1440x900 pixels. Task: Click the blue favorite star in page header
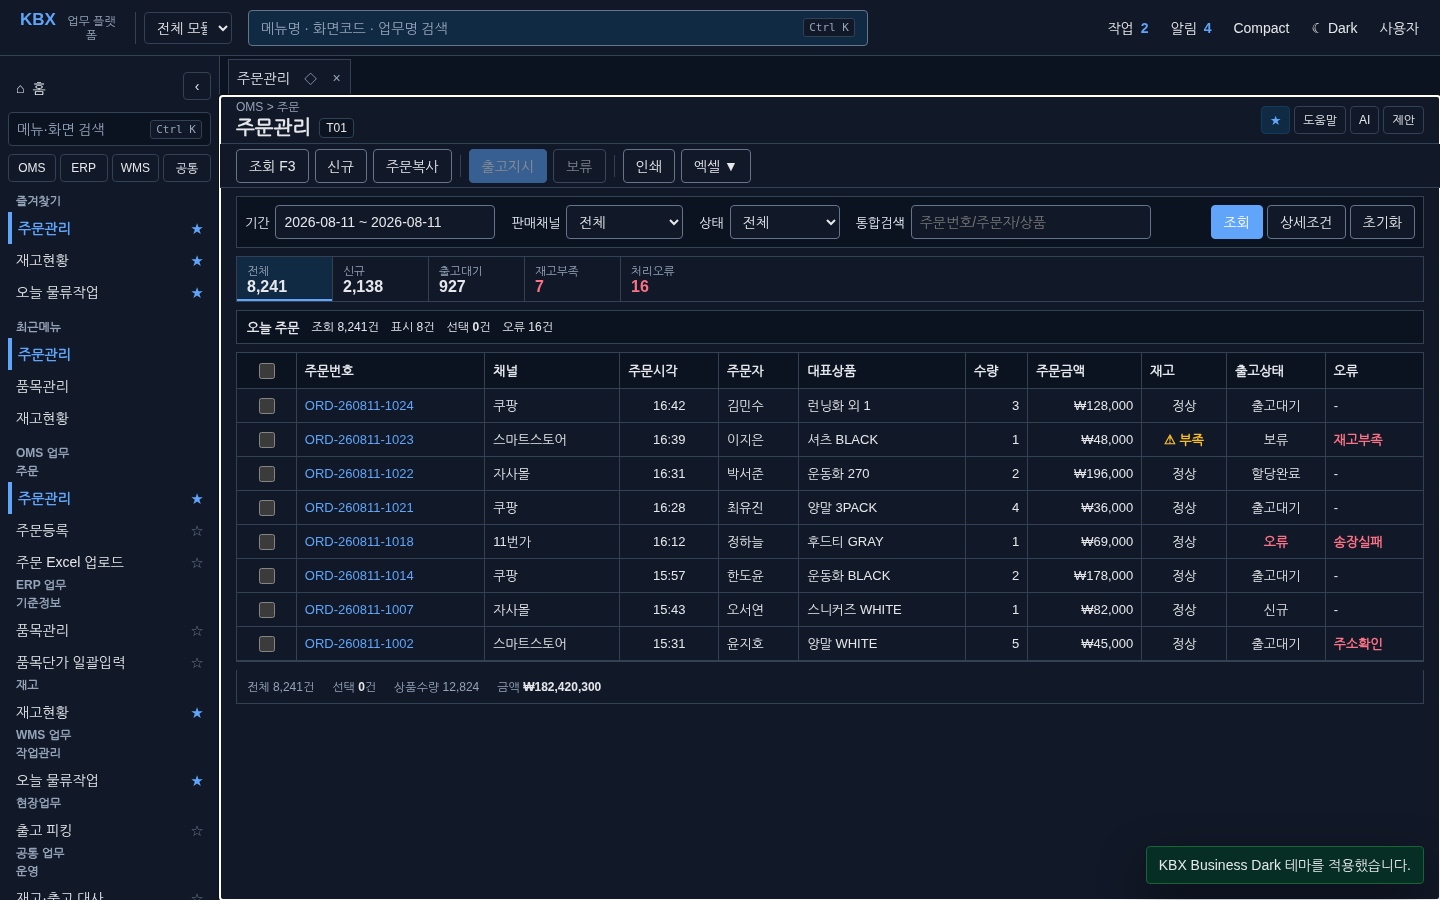pos(1275,120)
